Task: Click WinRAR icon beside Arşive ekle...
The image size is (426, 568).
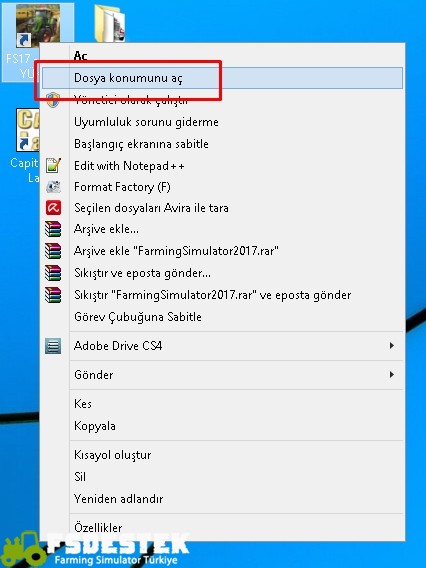Action: 53,229
